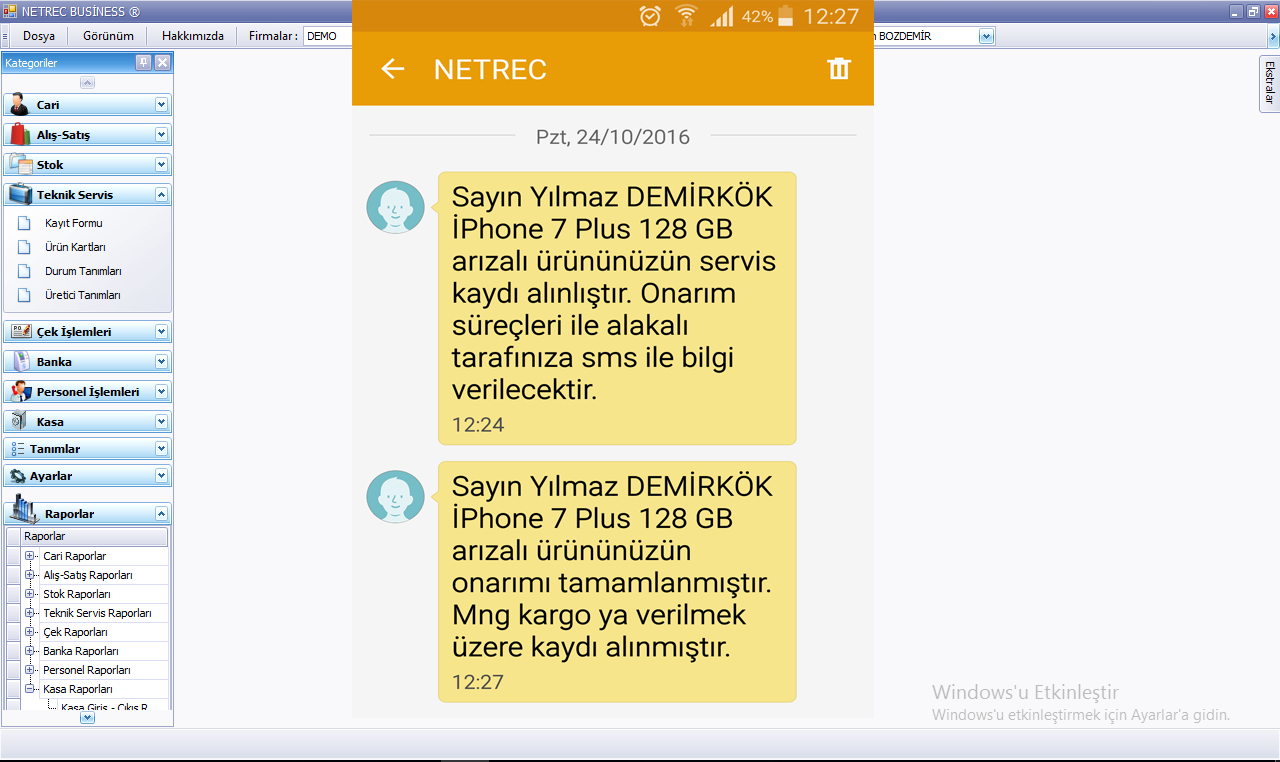Expand the Alış-Satış category
This screenshot has height=762, width=1280.
click(161, 135)
